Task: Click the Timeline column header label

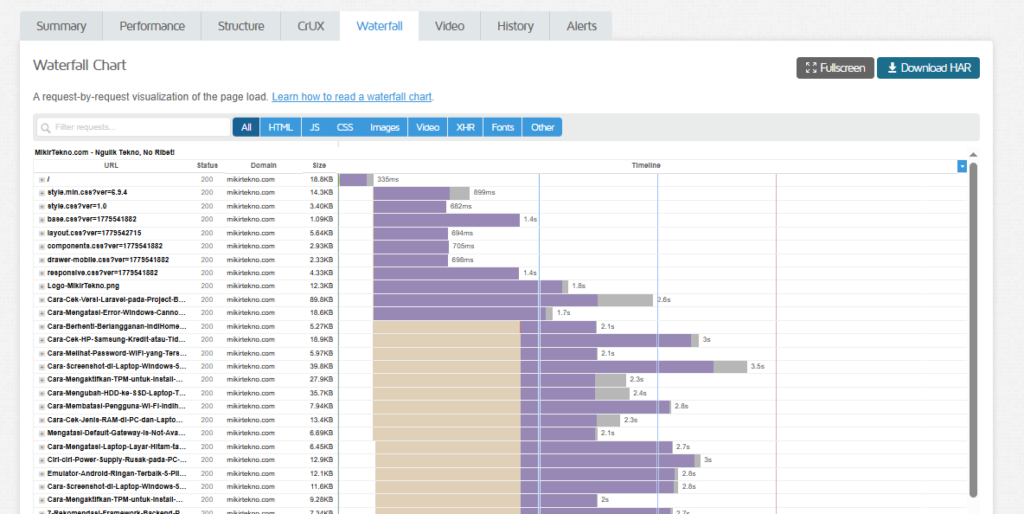Action: (x=646, y=166)
